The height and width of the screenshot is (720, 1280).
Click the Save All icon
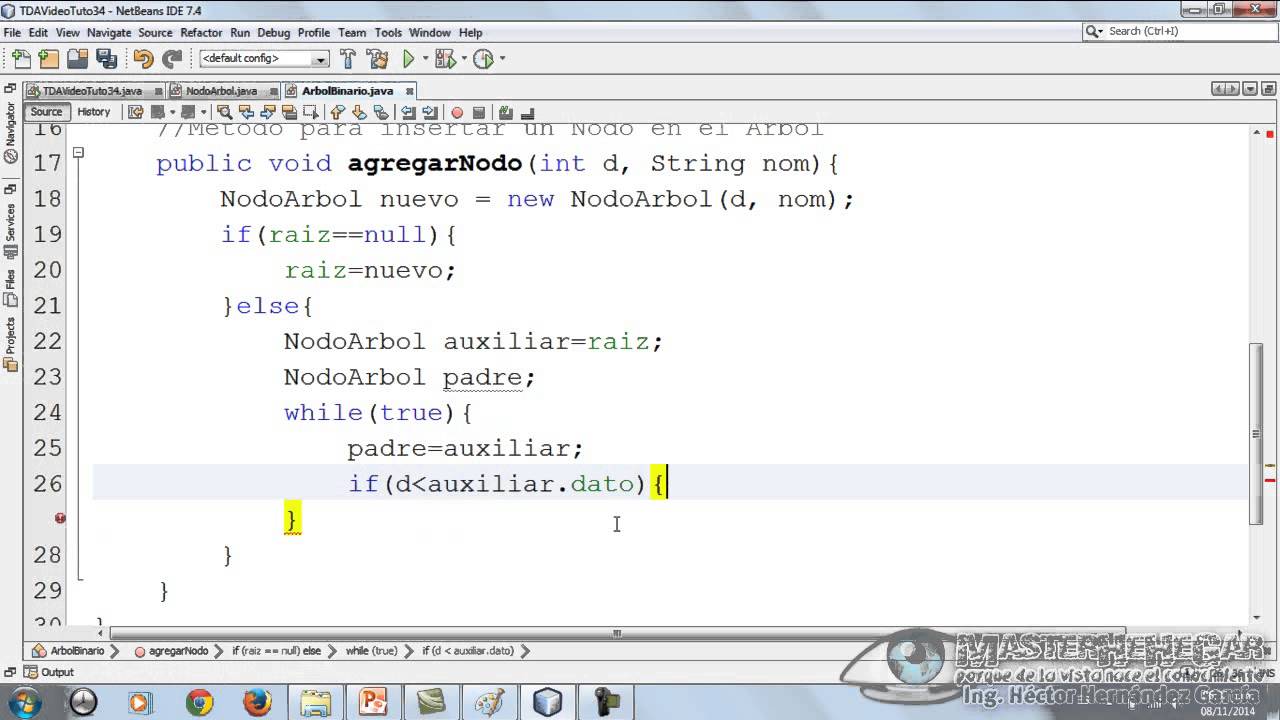coord(104,59)
